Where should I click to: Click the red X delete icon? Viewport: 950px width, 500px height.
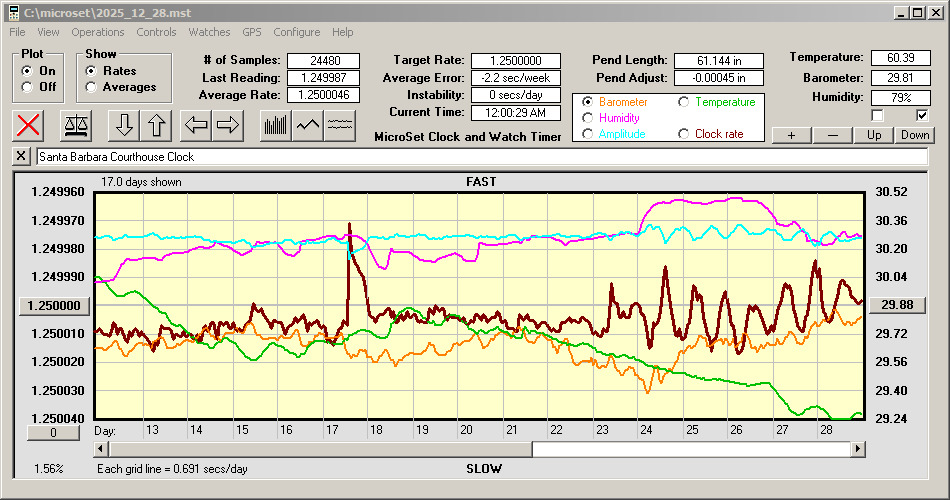(x=30, y=125)
